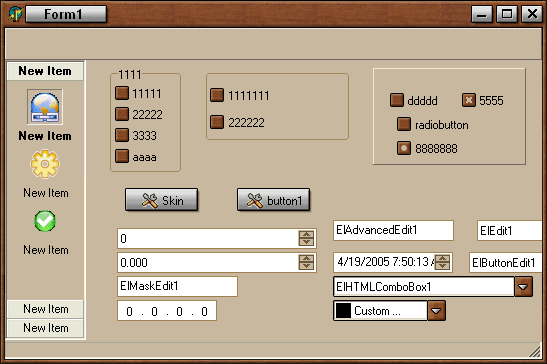
Task: Click into the ElButtonEdit1 field
Action: [506, 262]
